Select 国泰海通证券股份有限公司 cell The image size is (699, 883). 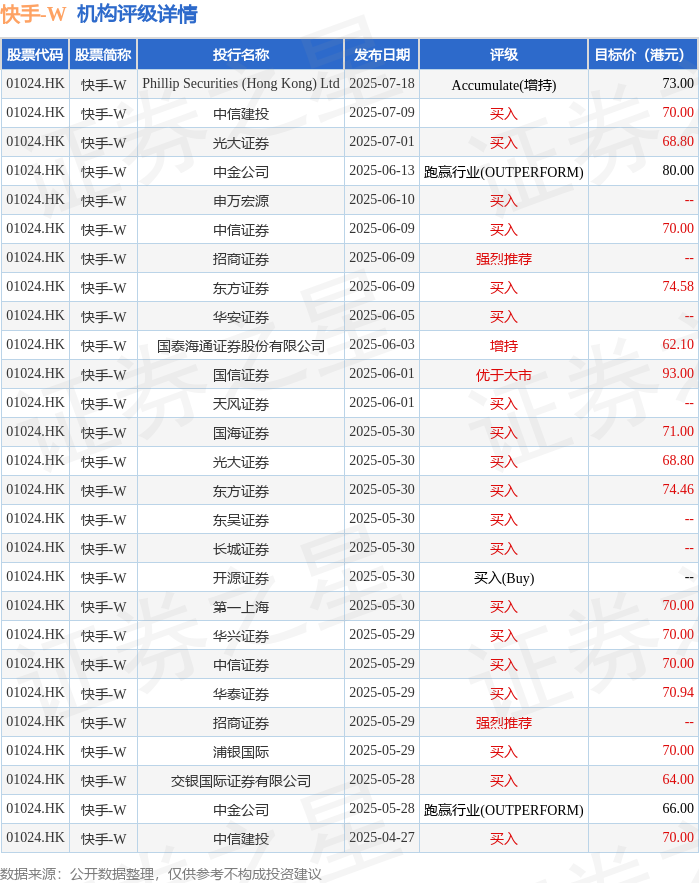point(241,346)
